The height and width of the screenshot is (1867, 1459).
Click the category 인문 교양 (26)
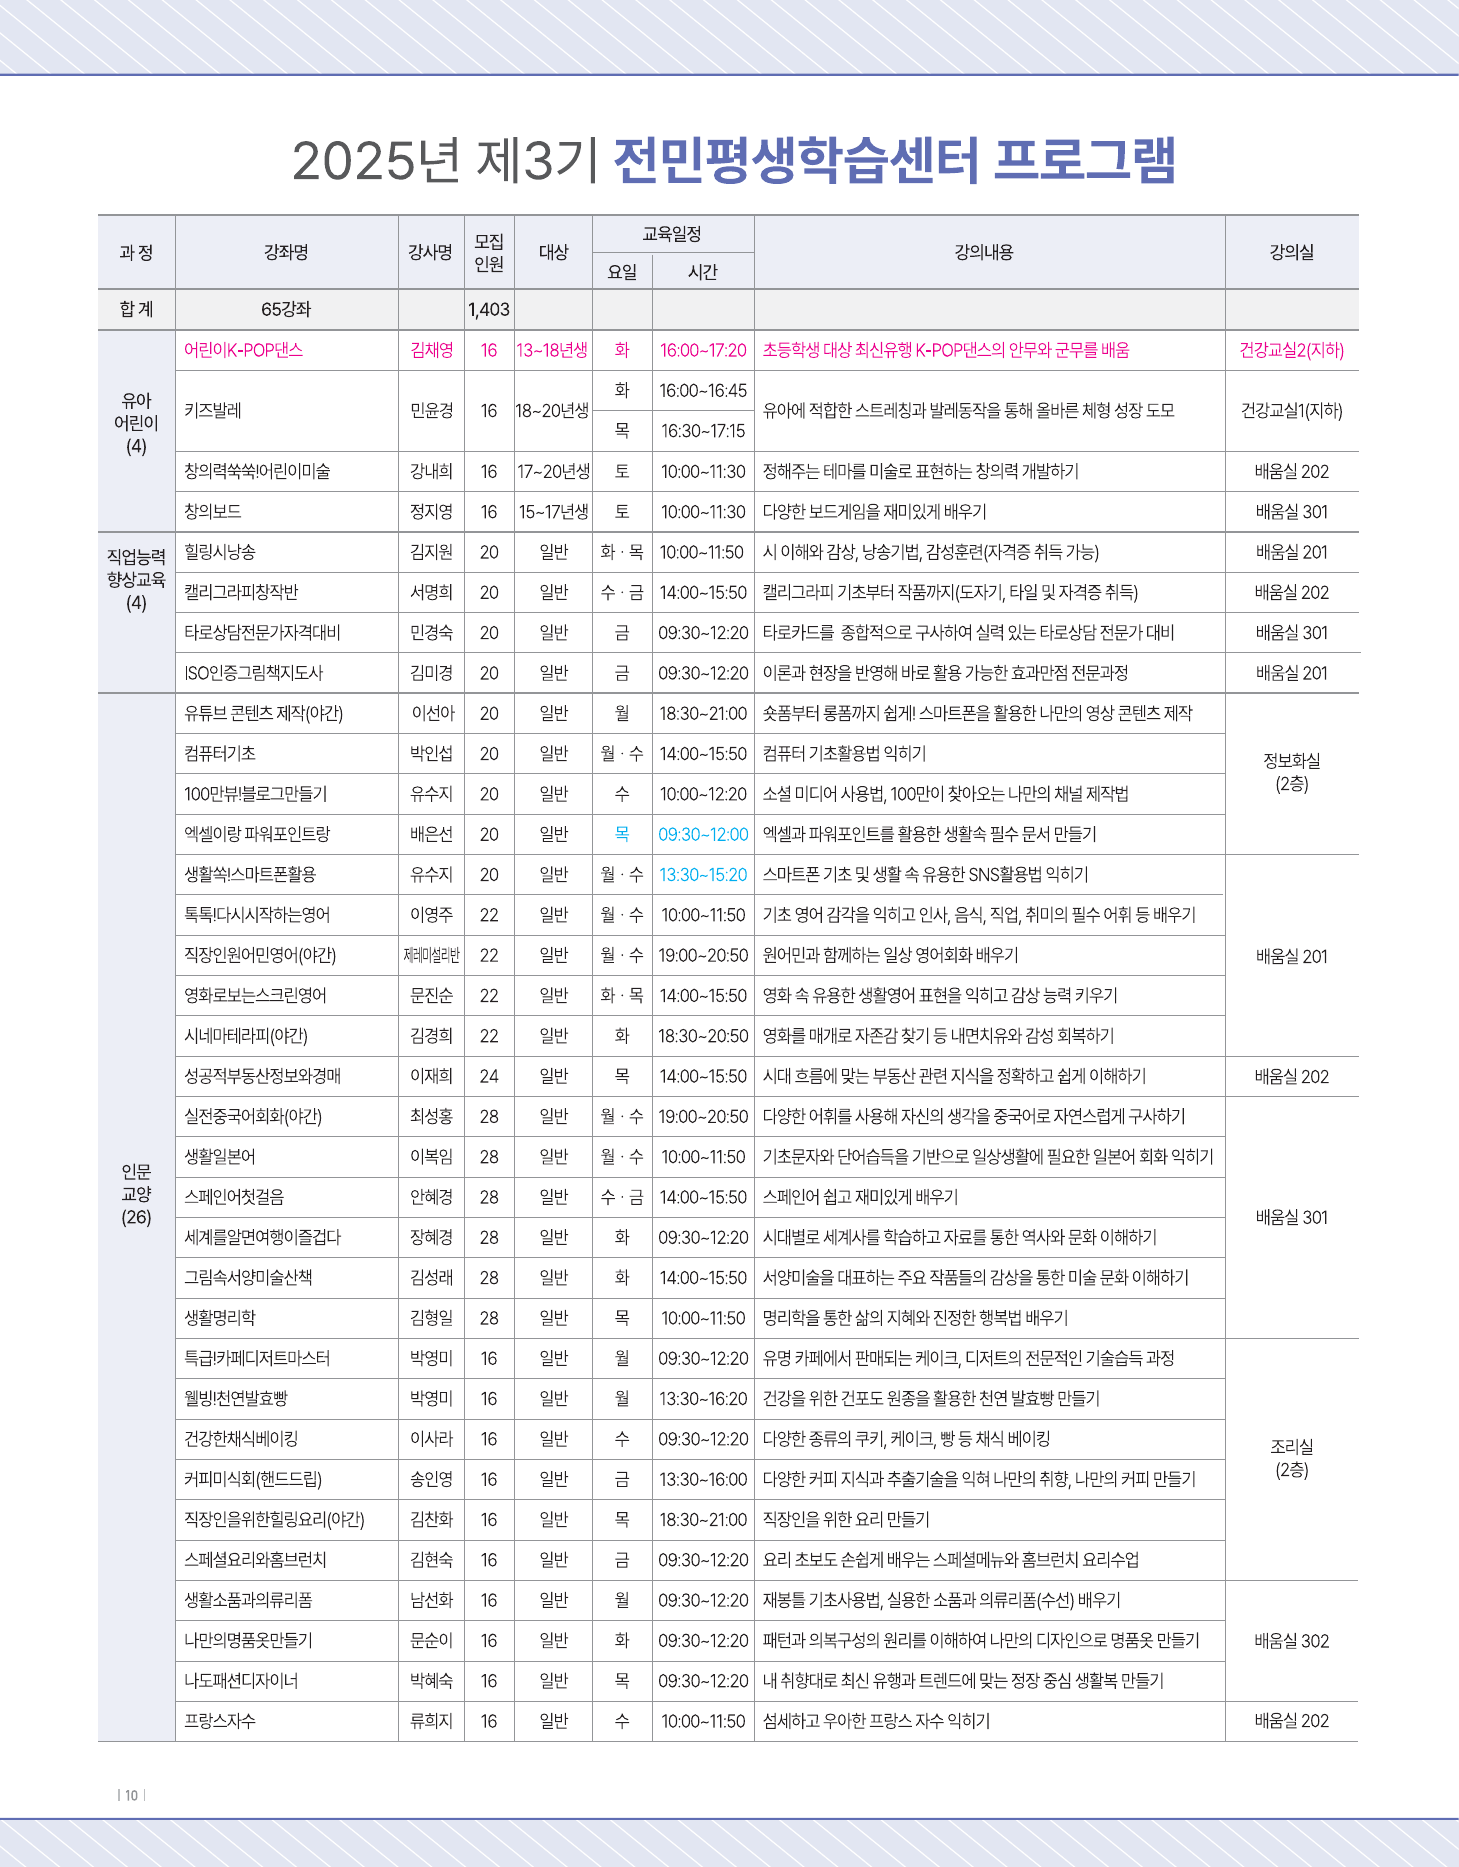click(136, 1194)
